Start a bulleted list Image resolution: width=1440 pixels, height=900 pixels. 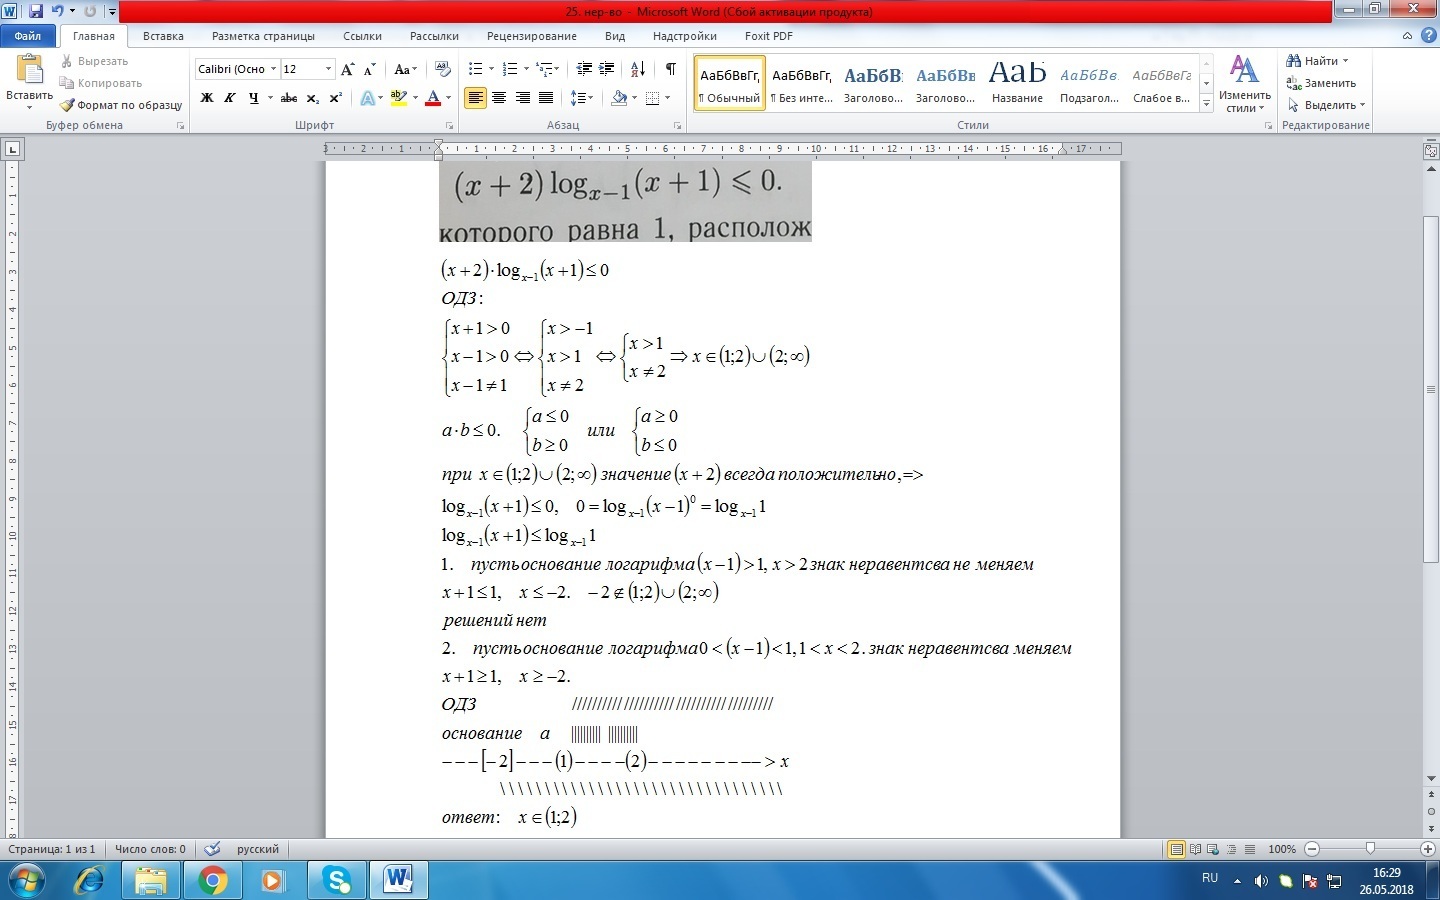[x=476, y=69]
